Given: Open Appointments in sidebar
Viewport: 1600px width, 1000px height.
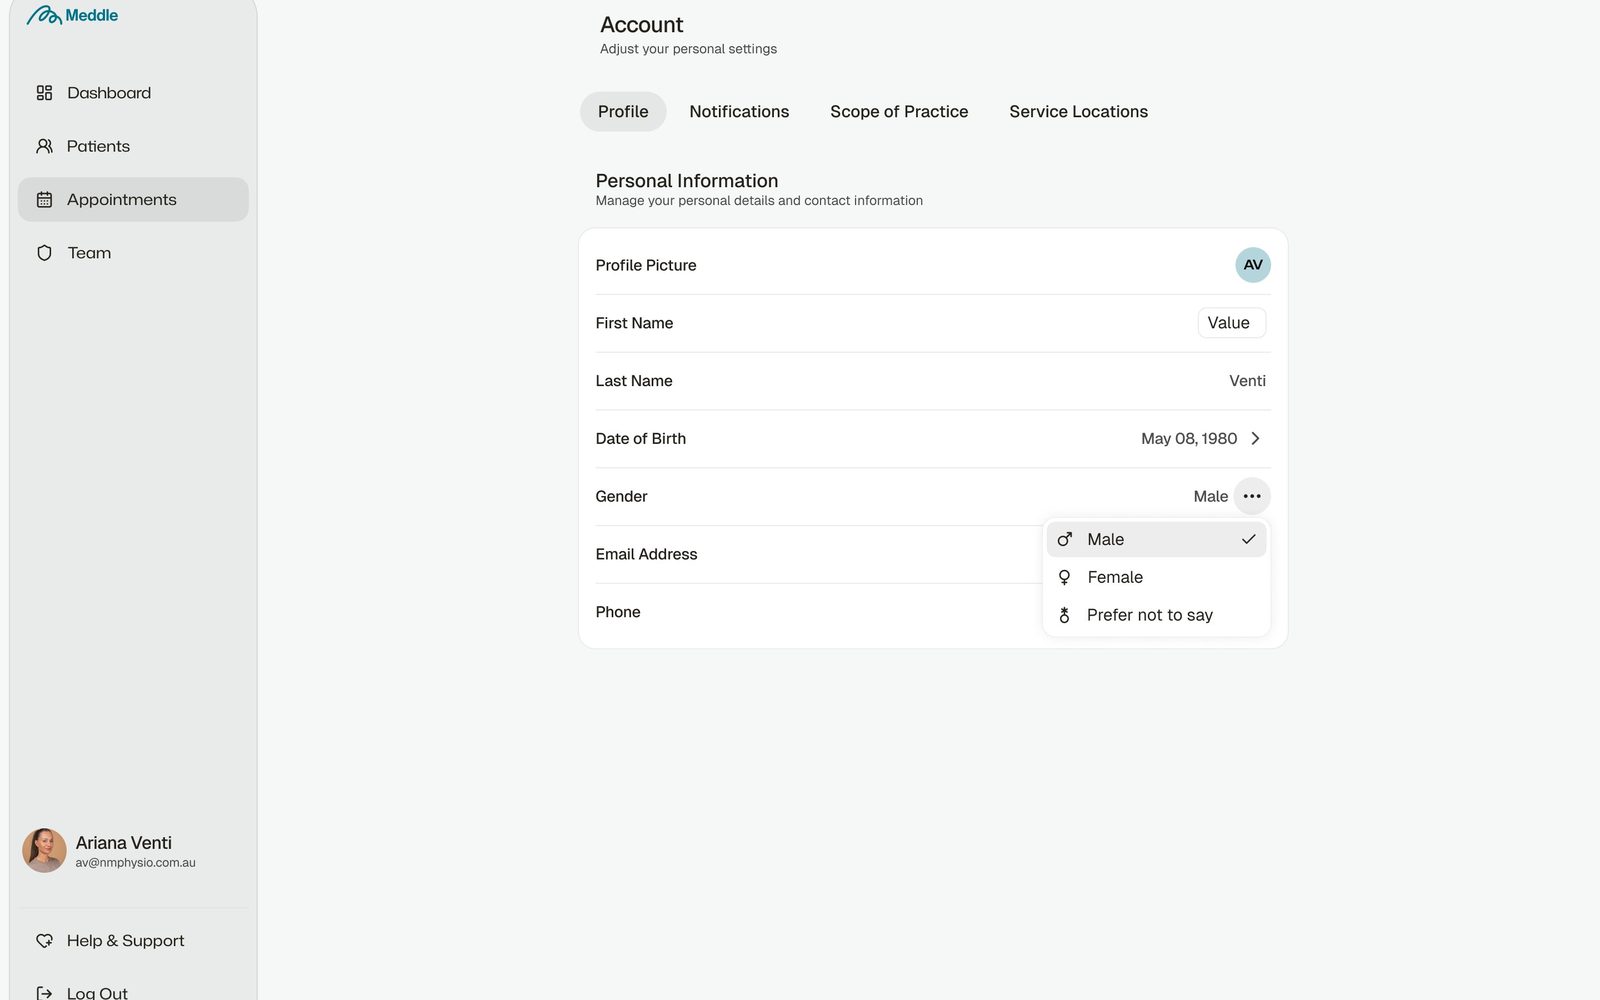Looking at the screenshot, I should [133, 200].
